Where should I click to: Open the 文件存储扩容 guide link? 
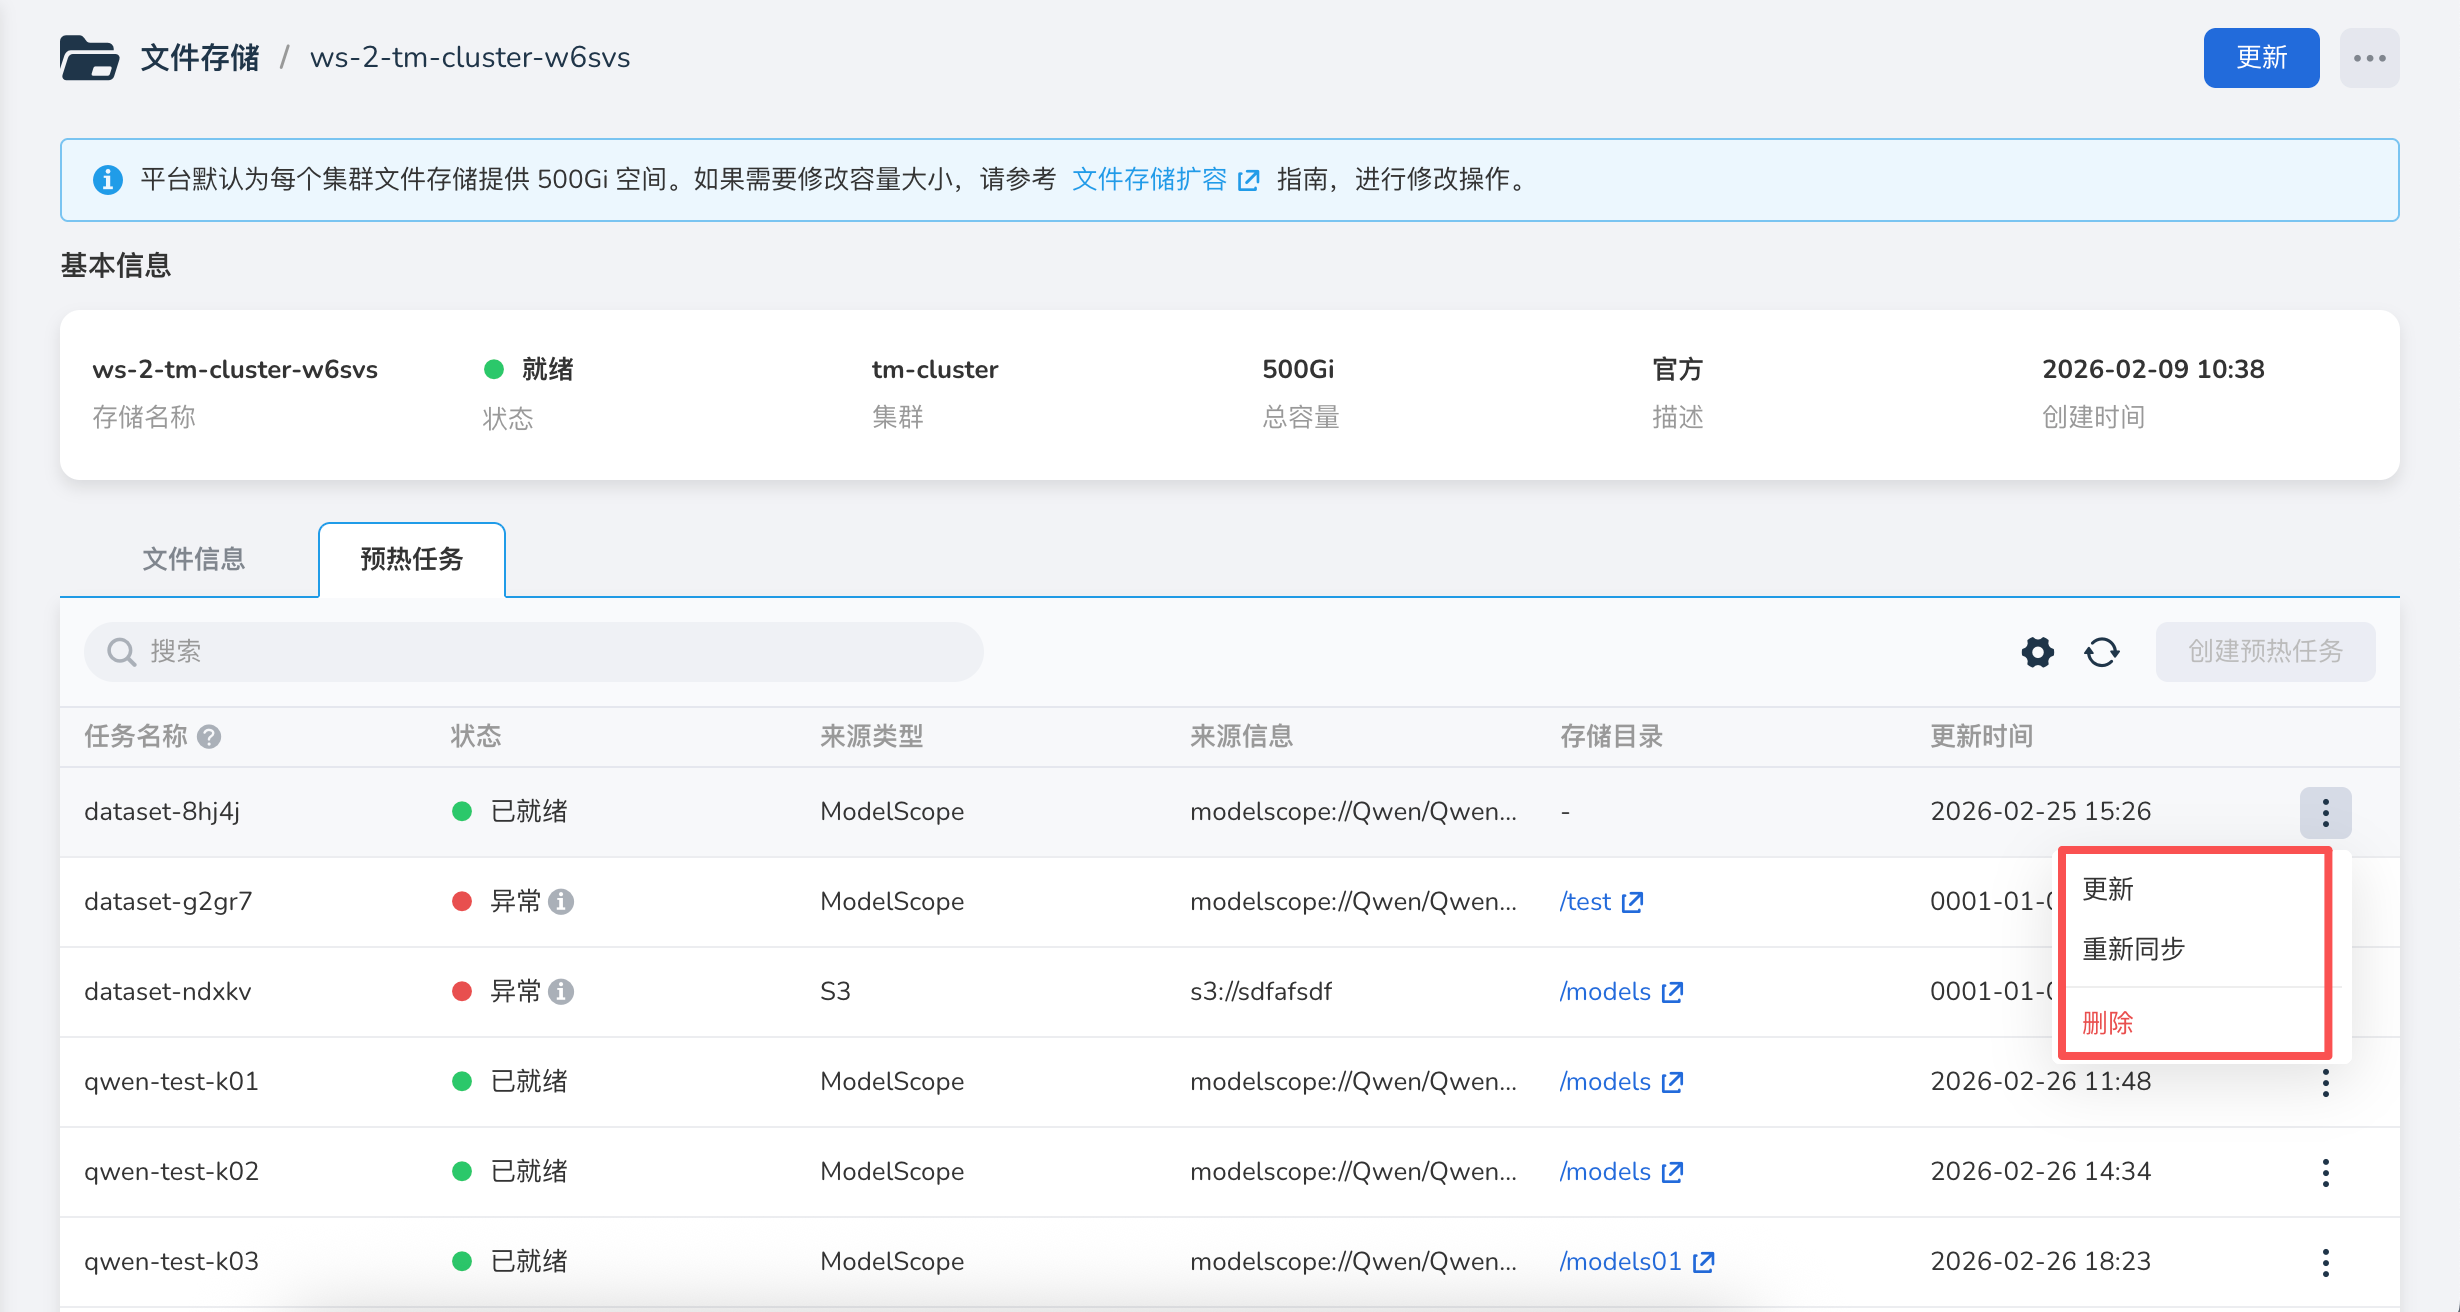[x=1149, y=180]
